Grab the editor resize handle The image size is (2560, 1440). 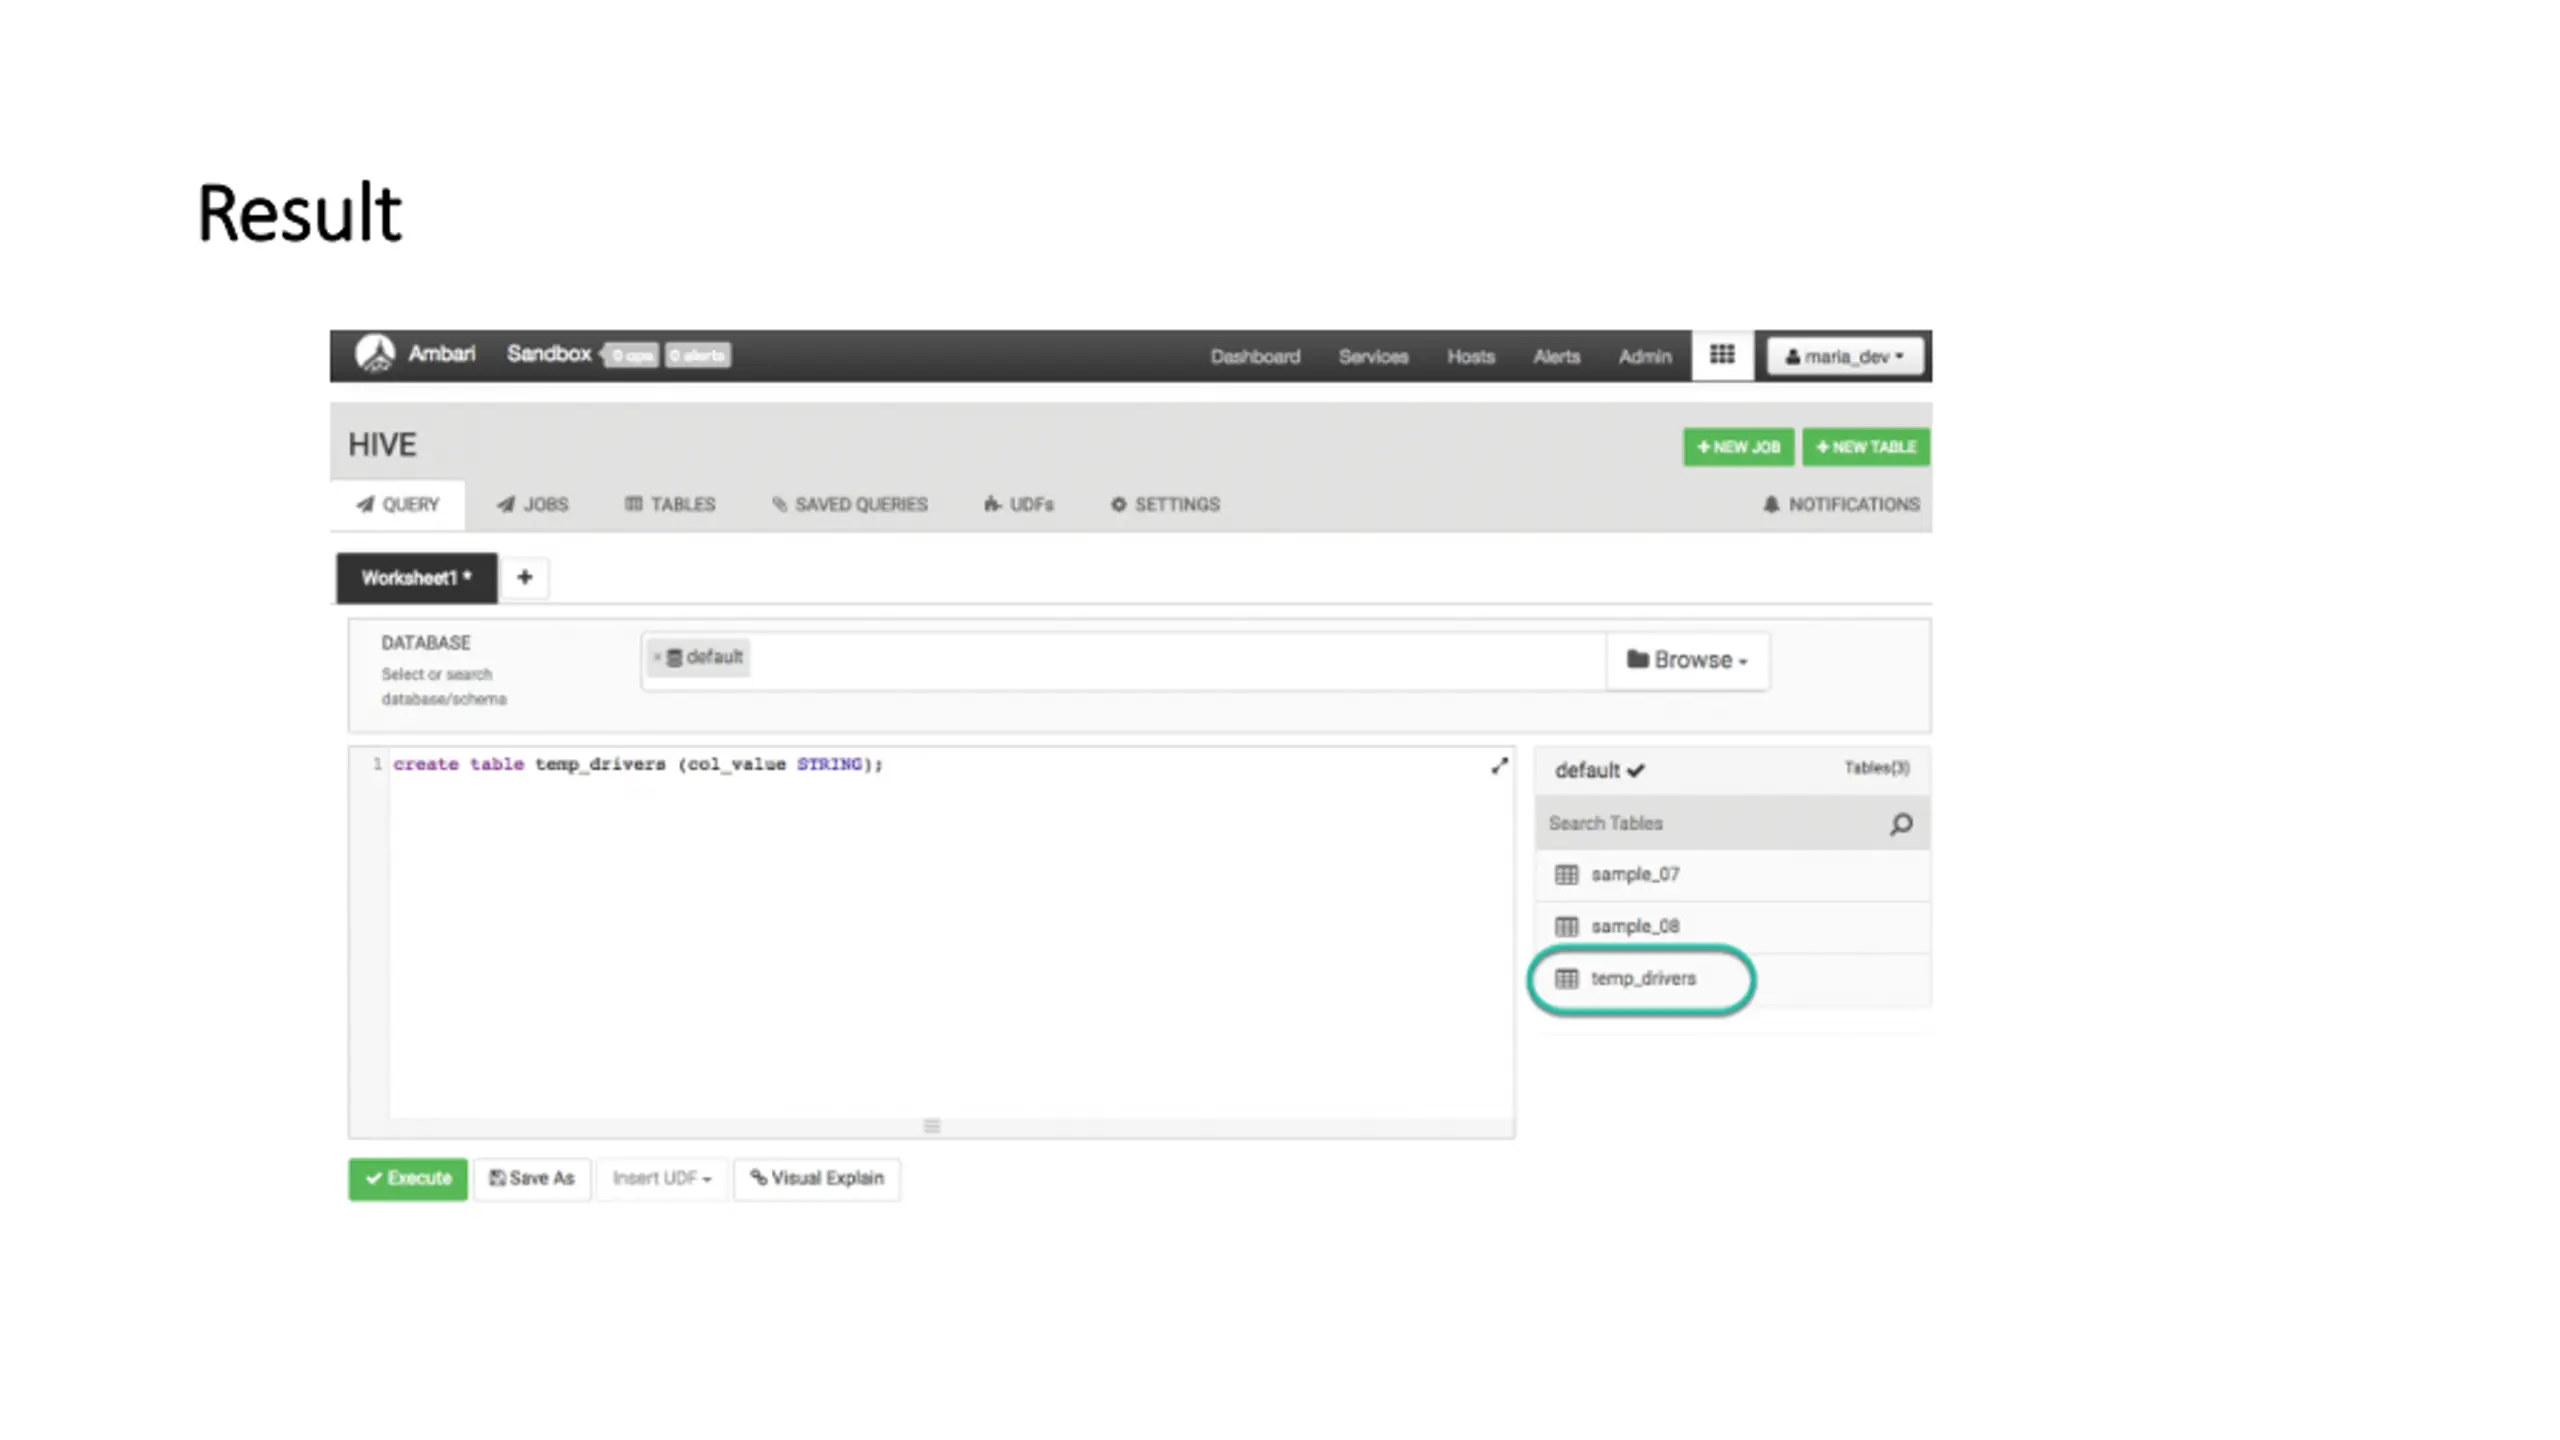point(932,1126)
